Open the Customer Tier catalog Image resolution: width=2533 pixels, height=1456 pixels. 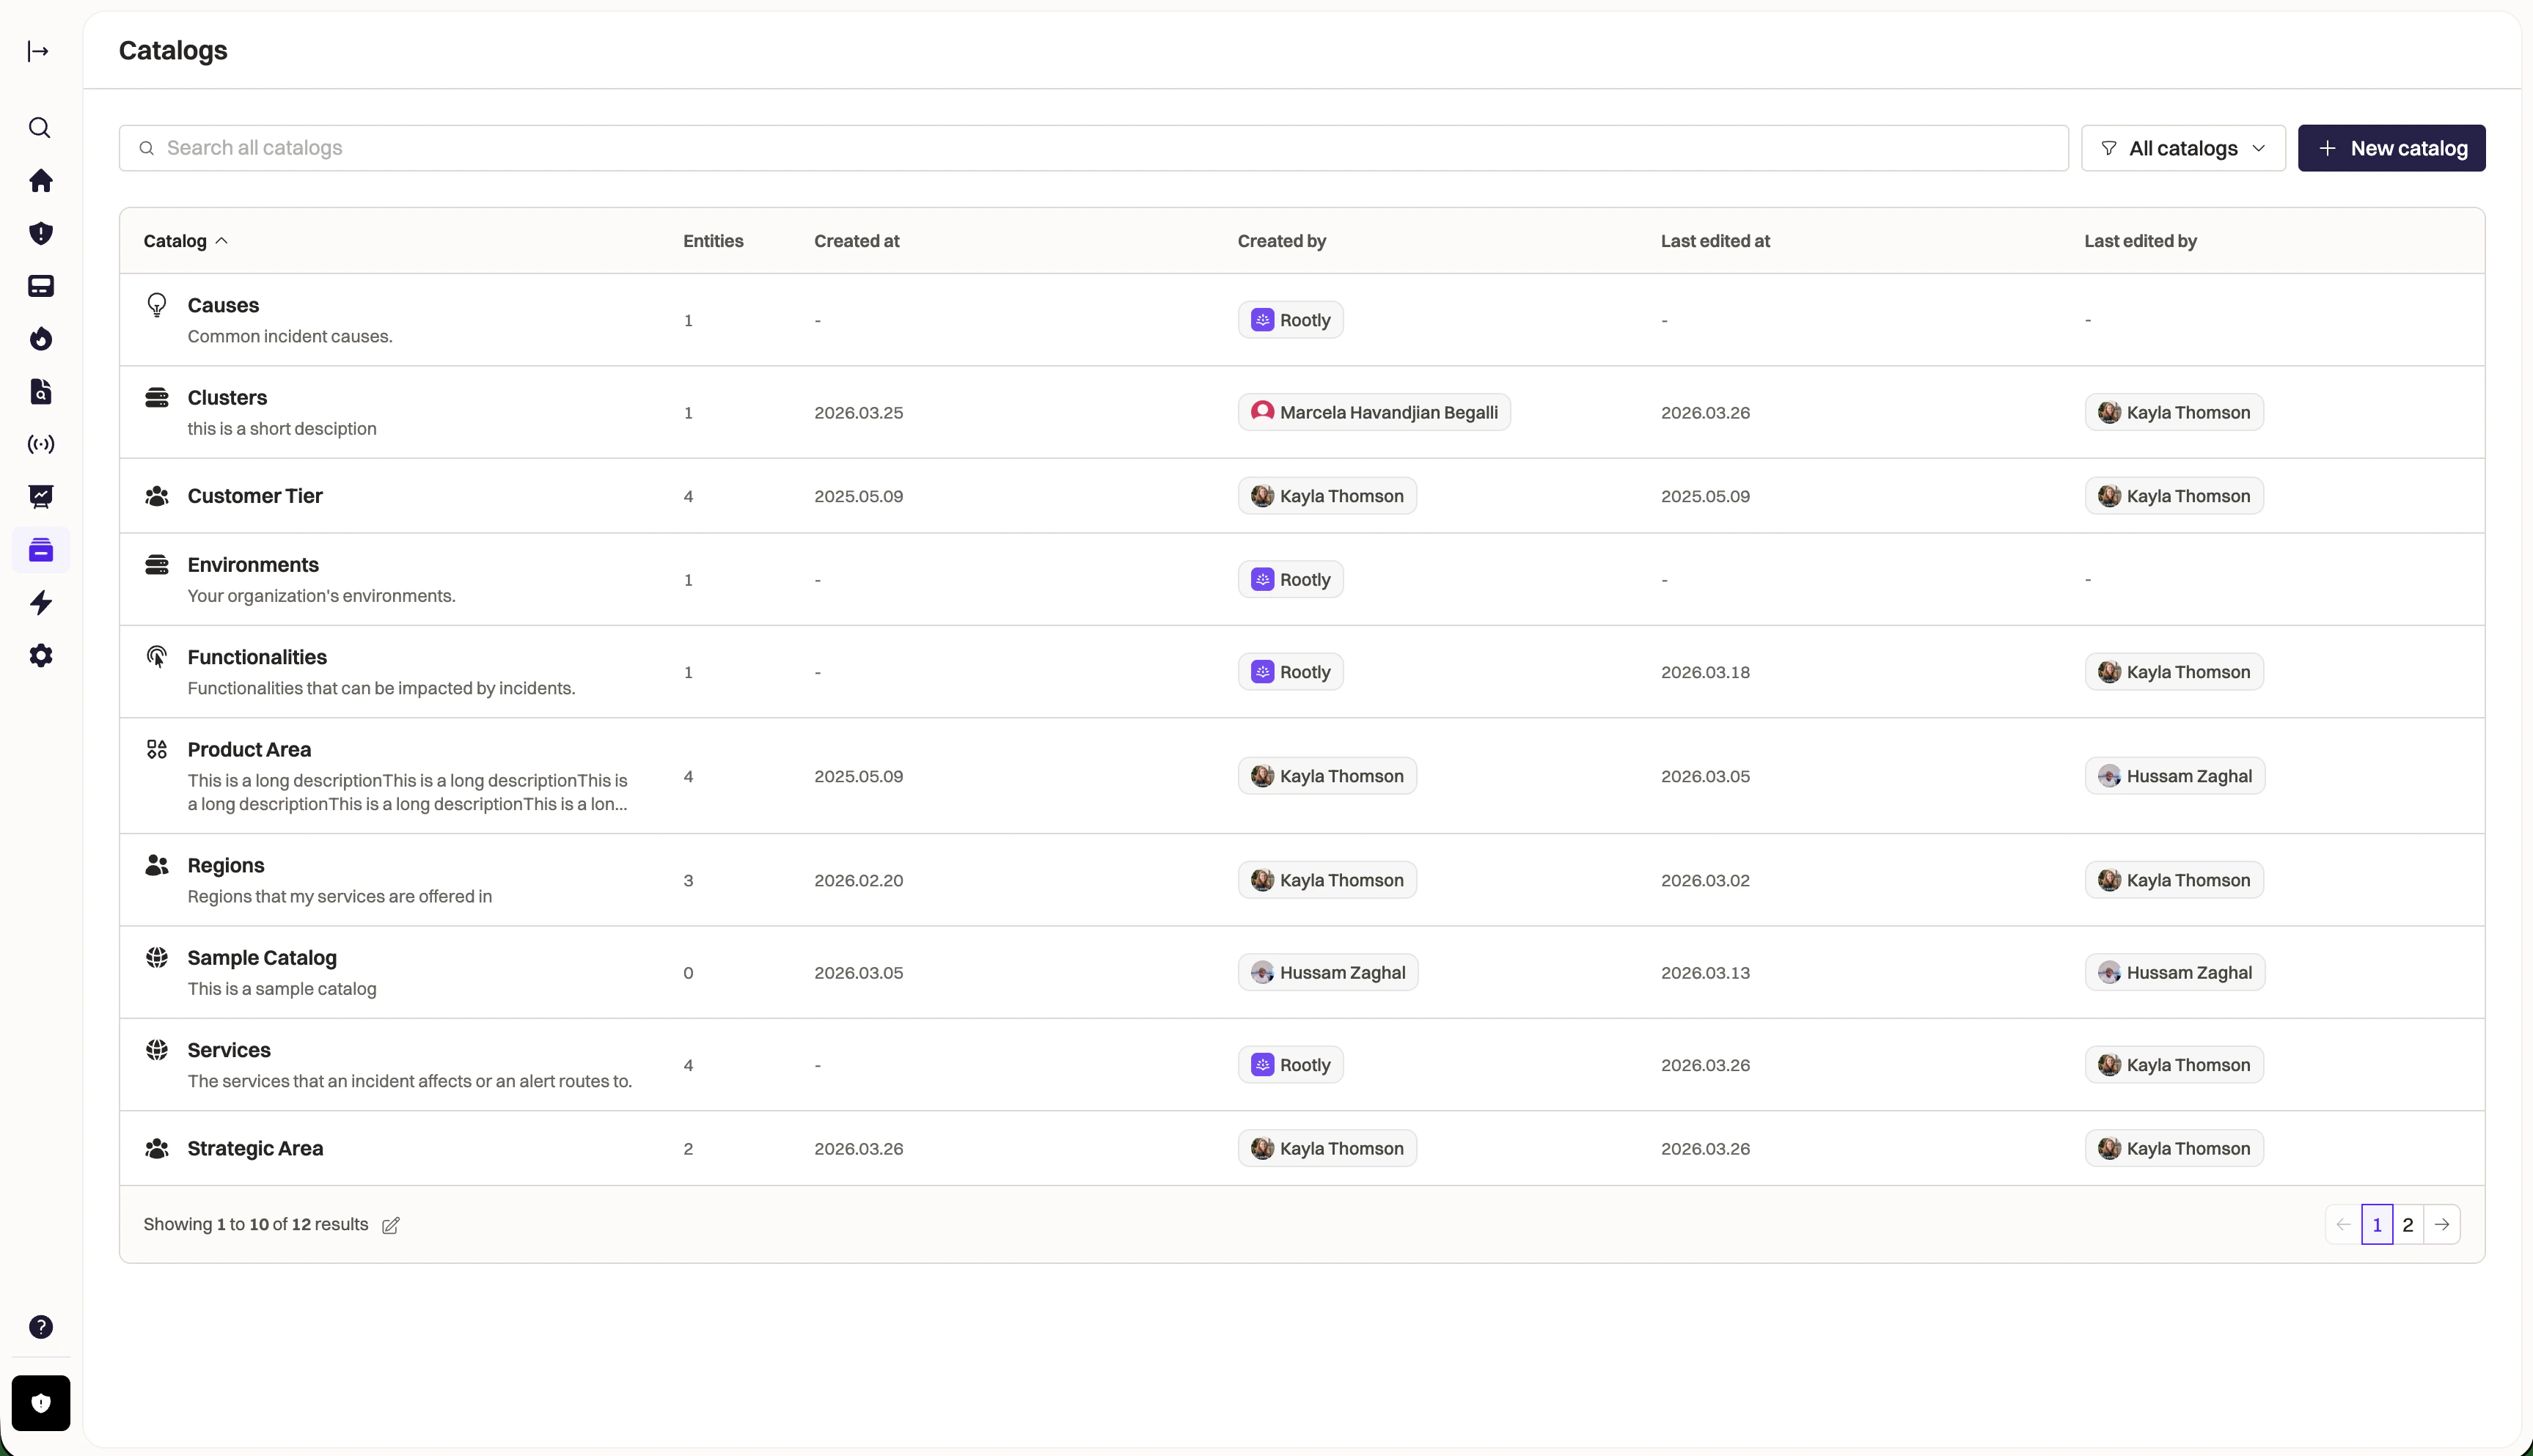pos(255,496)
